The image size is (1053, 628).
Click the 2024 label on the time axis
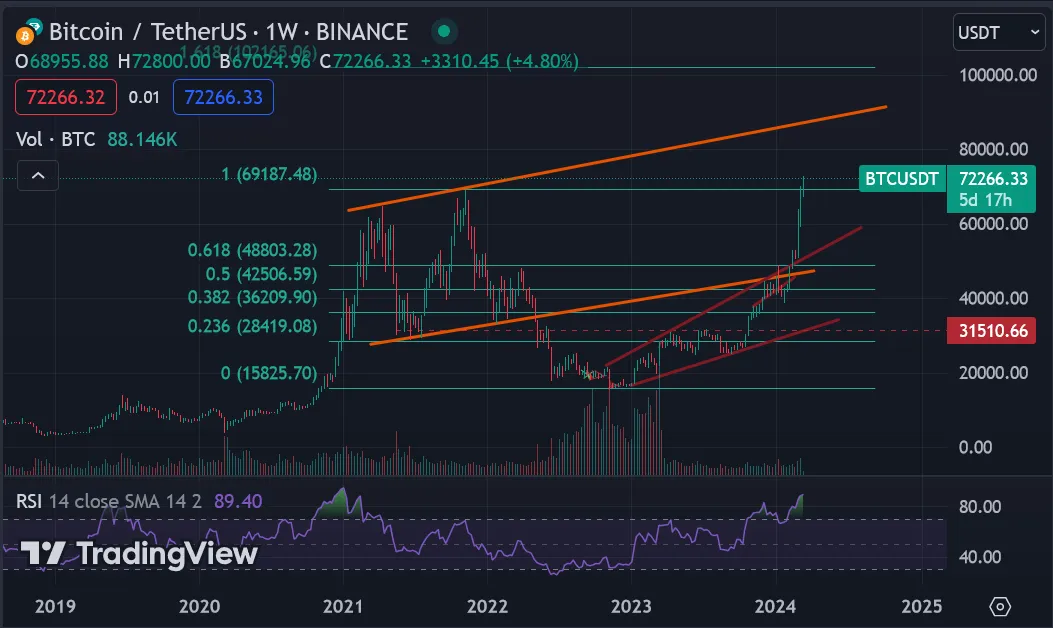tap(775, 607)
